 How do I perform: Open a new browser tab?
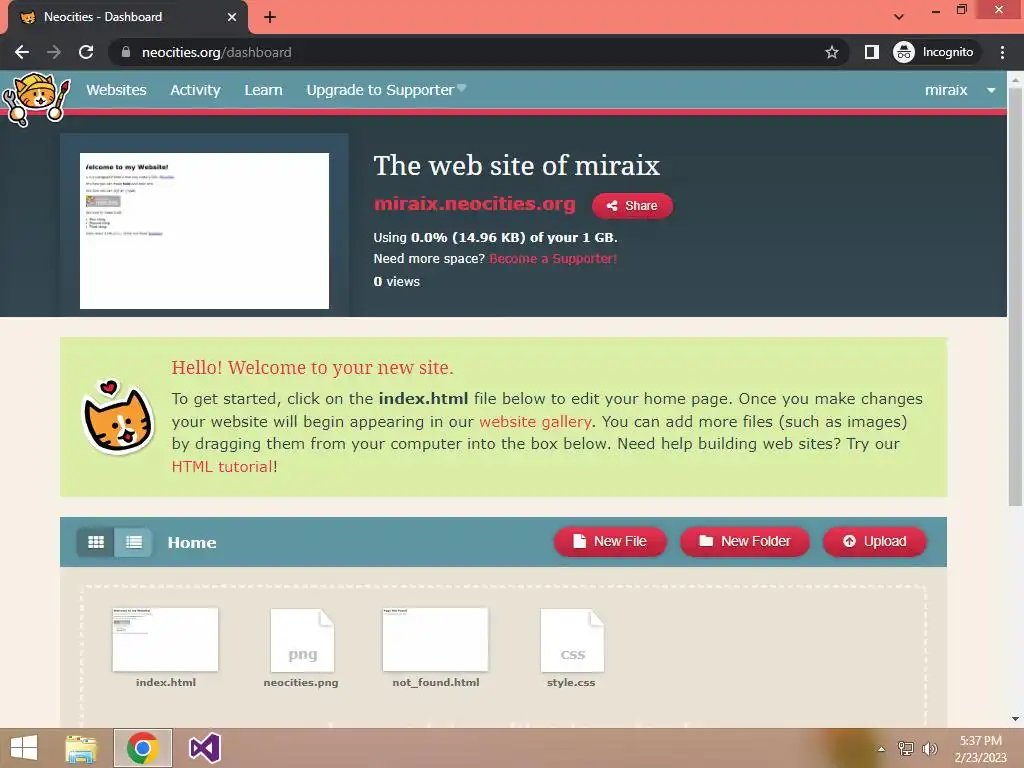point(270,17)
